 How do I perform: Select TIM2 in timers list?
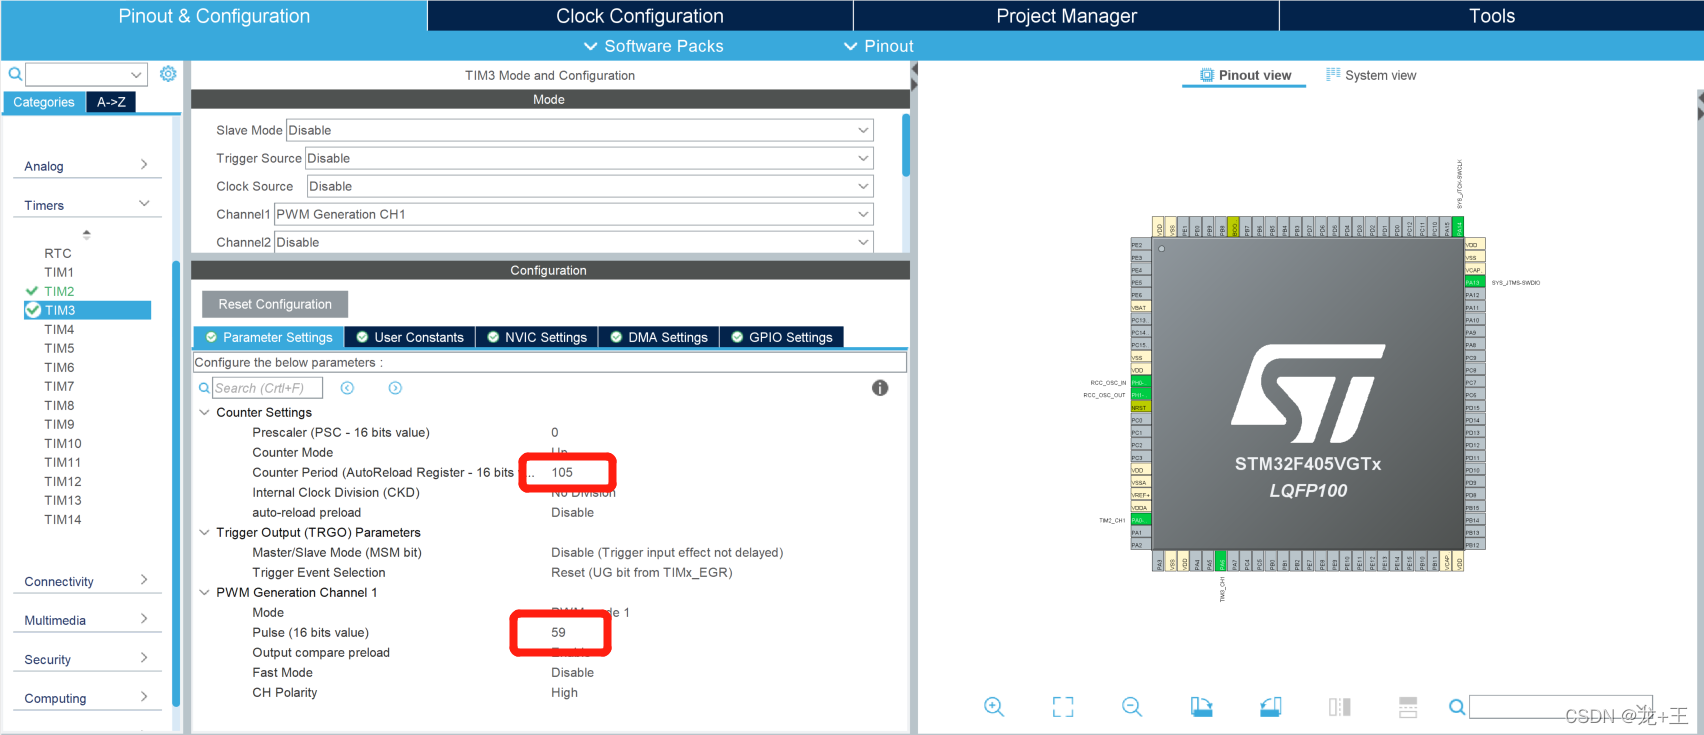click(59, 291)
